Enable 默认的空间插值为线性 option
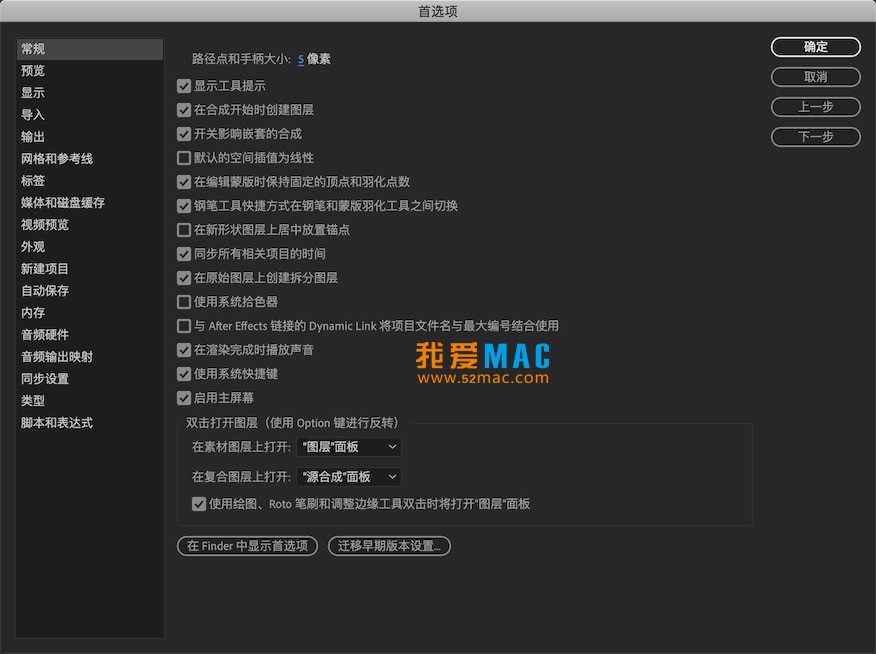 click(184, 158)
